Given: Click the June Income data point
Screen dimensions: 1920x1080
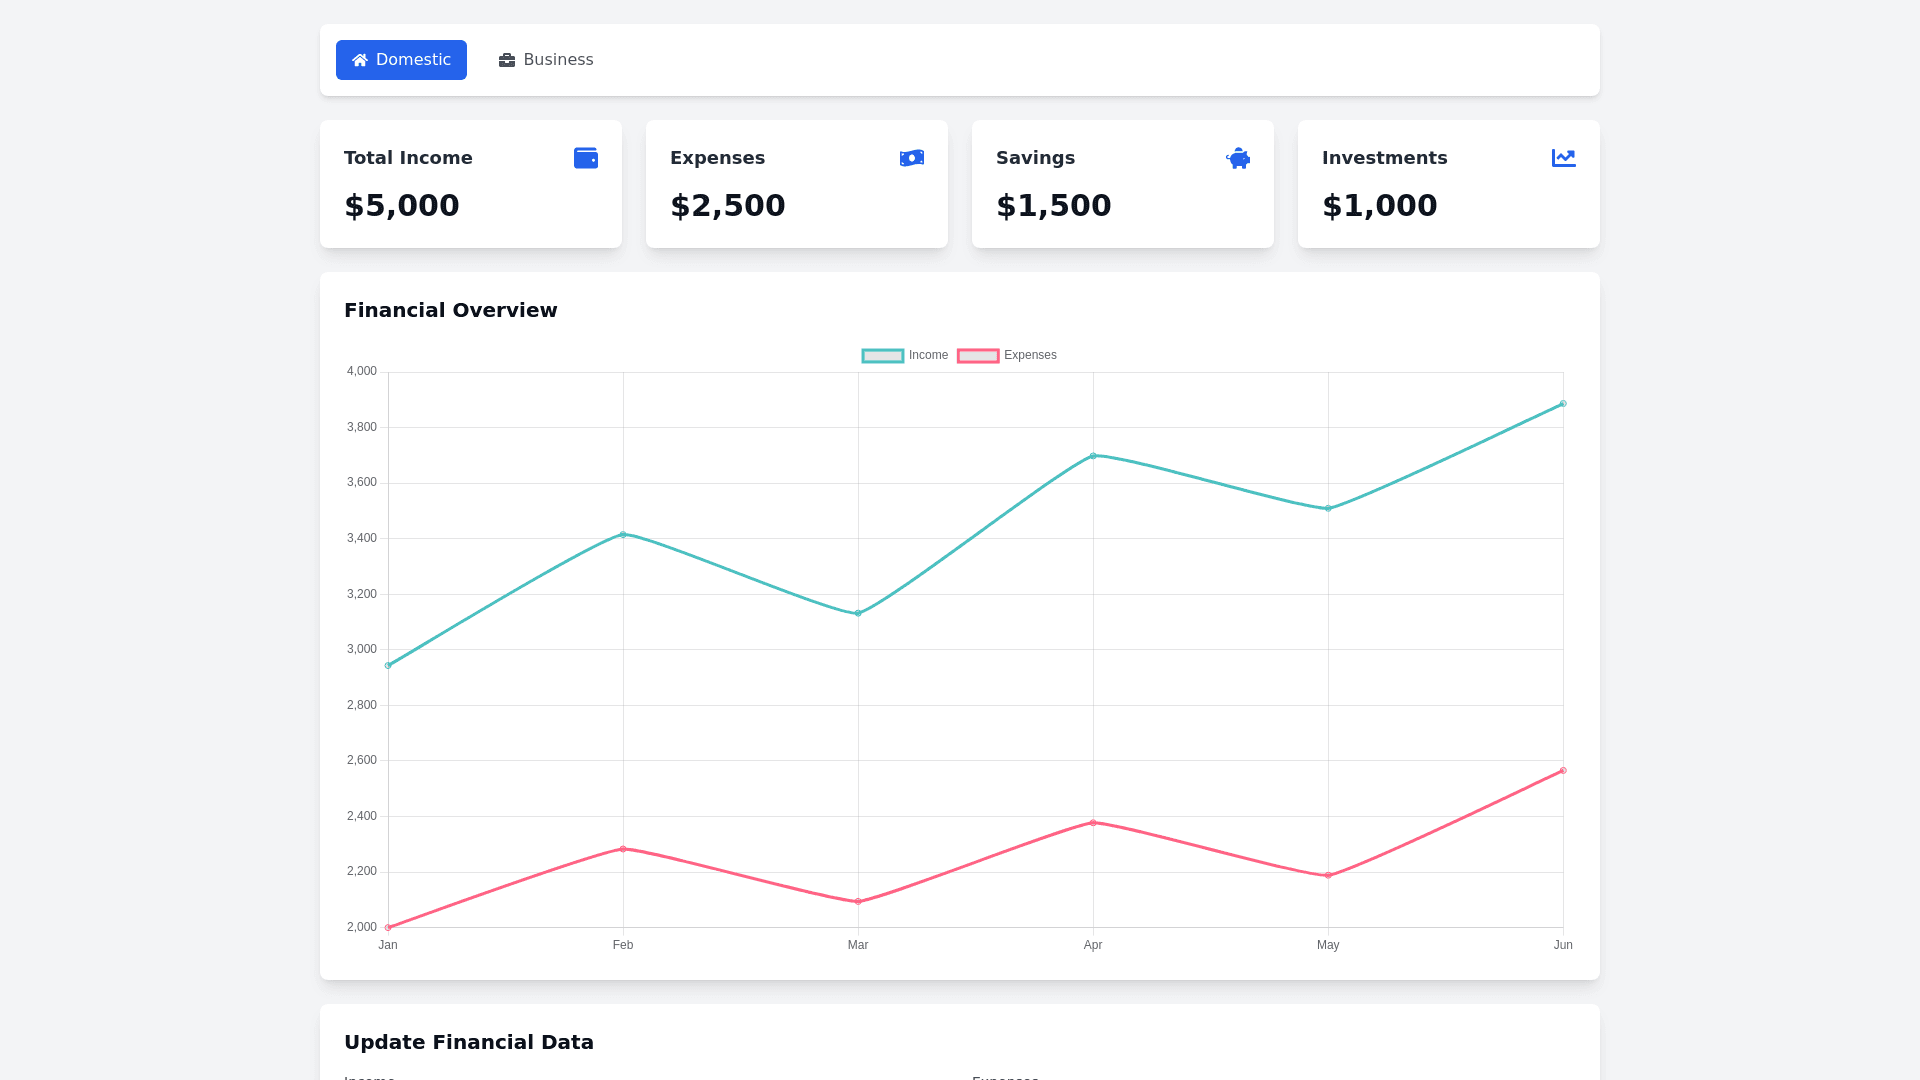Looking at the screenshot, I should [x=1562, y=404].
